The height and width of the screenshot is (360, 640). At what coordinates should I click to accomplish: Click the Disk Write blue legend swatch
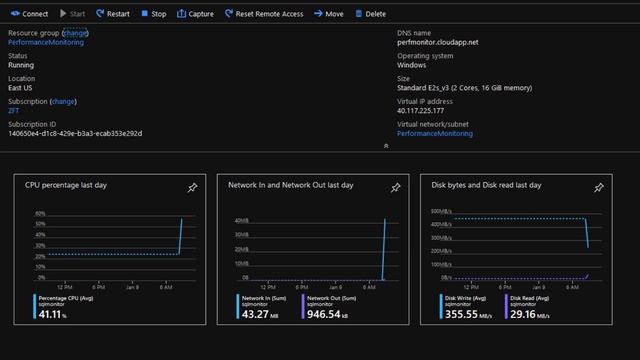[441, 307]
